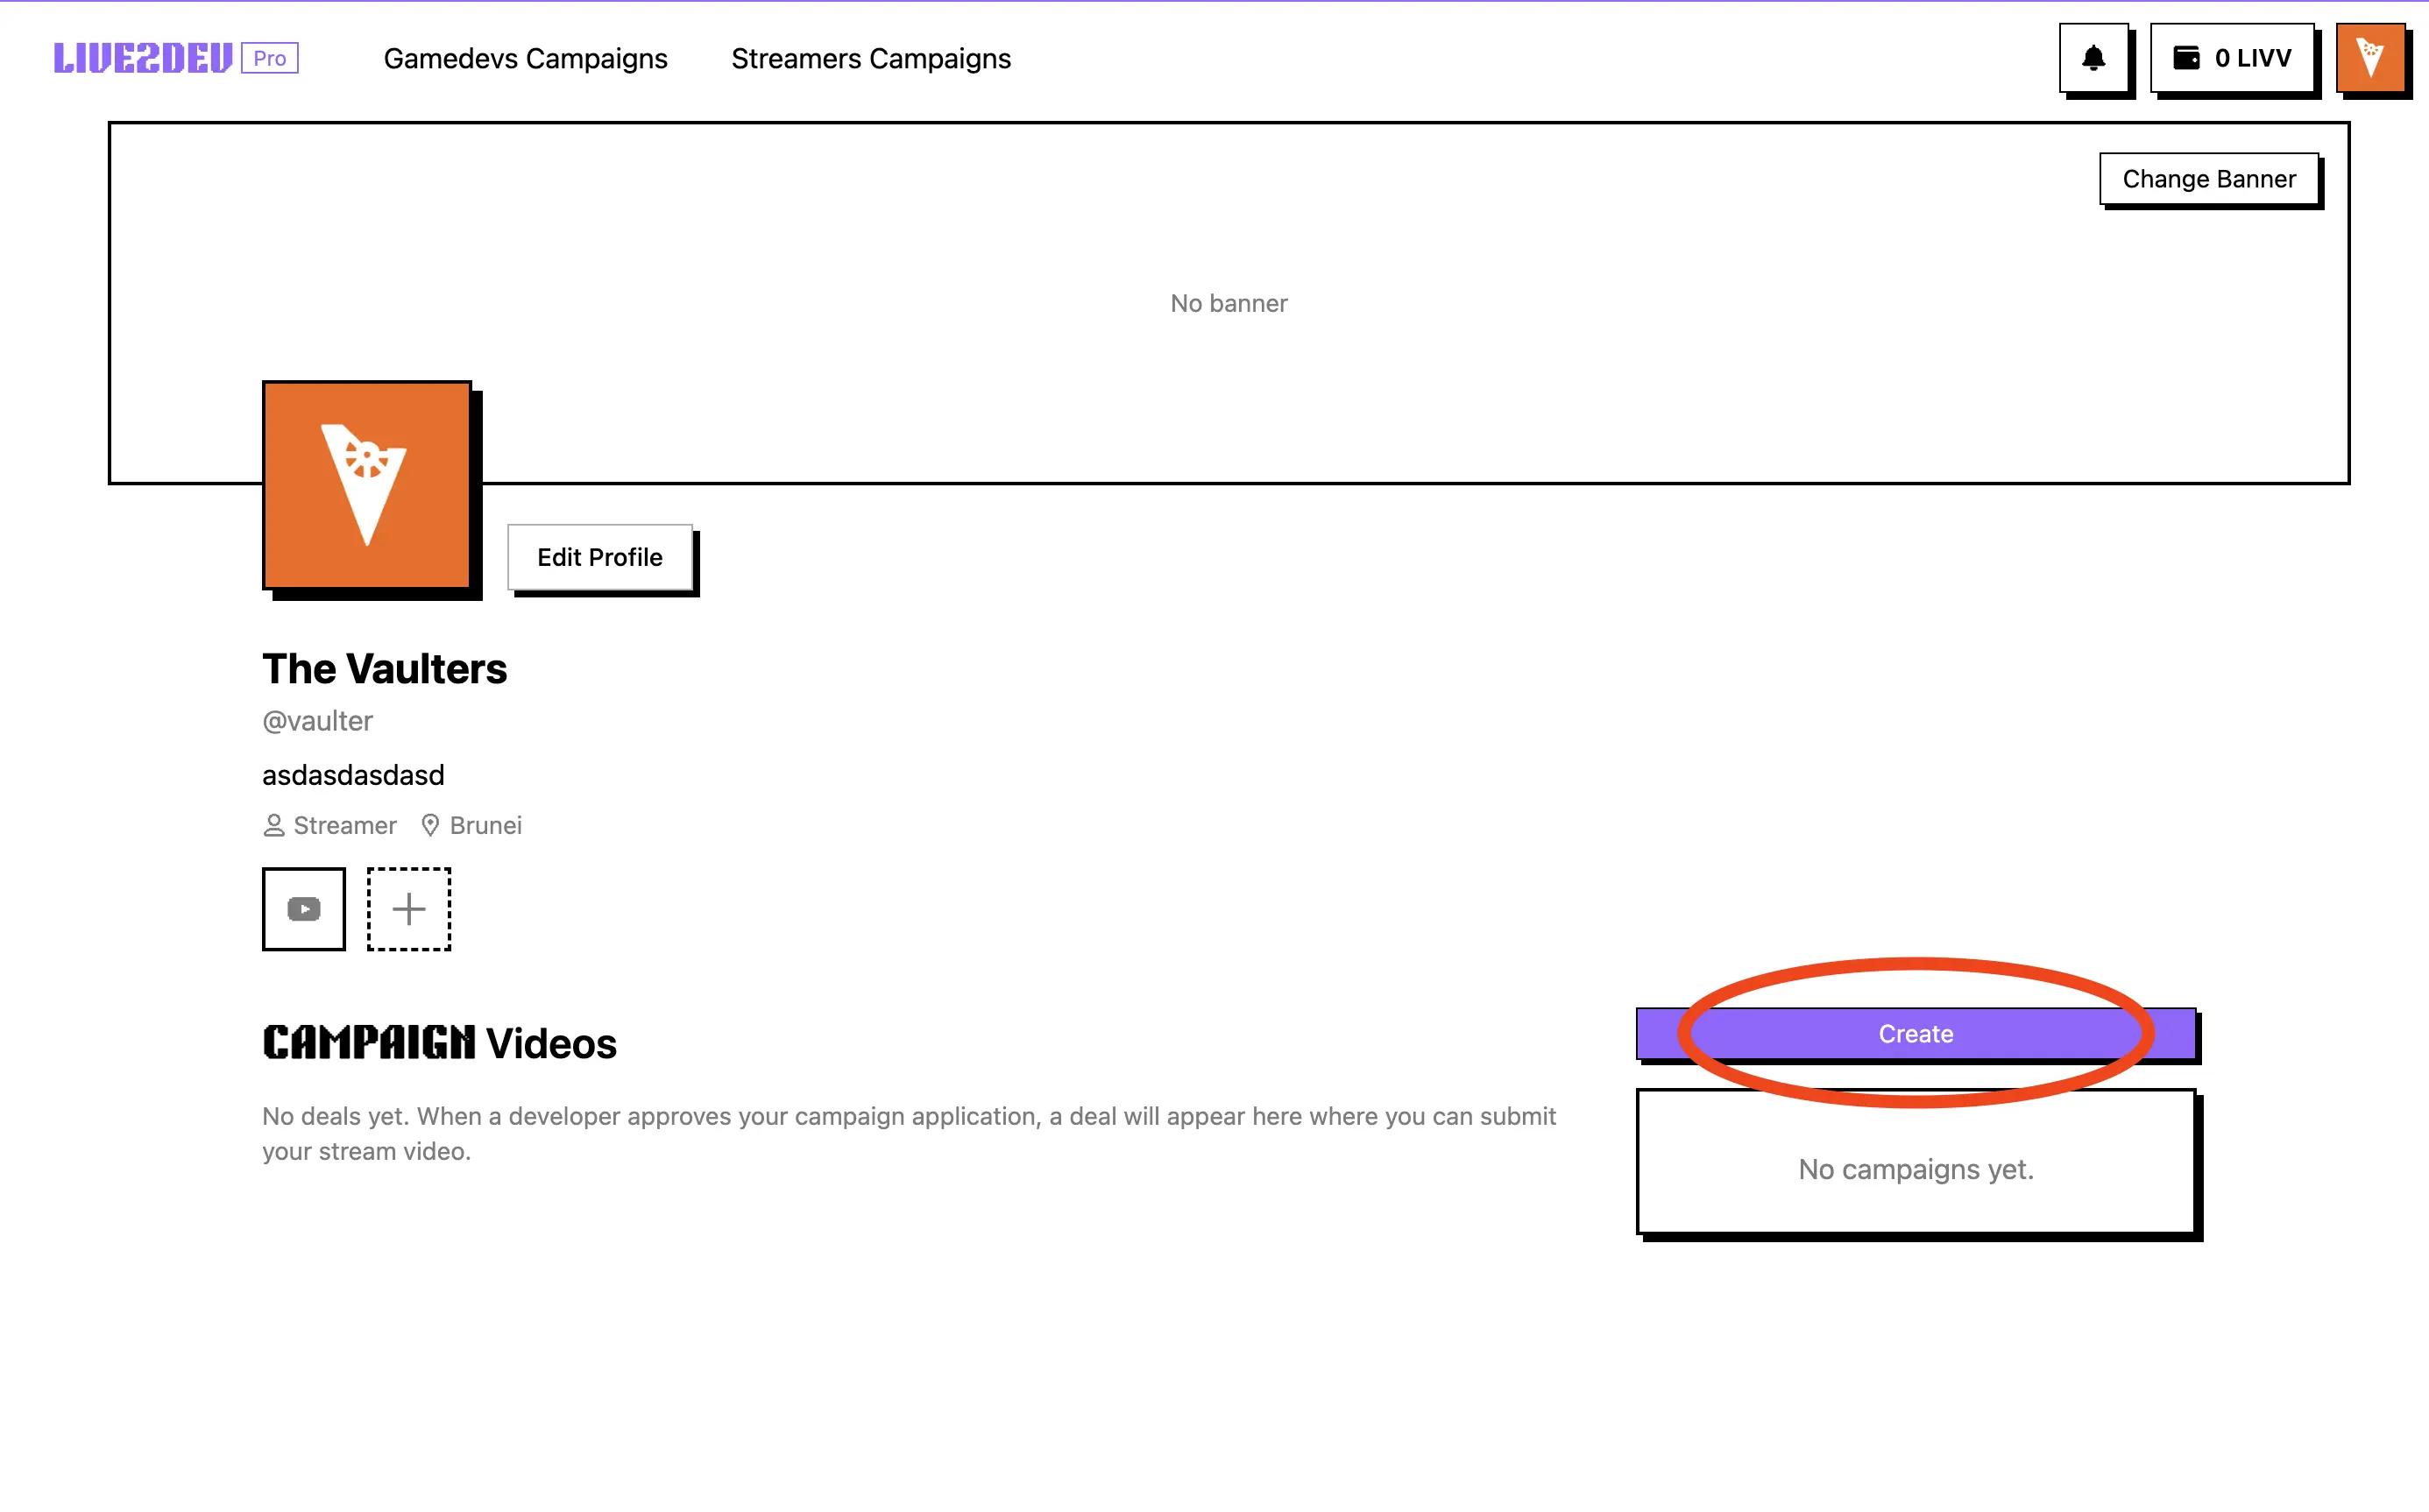Go to Gamedevs Campaigns

525,59
